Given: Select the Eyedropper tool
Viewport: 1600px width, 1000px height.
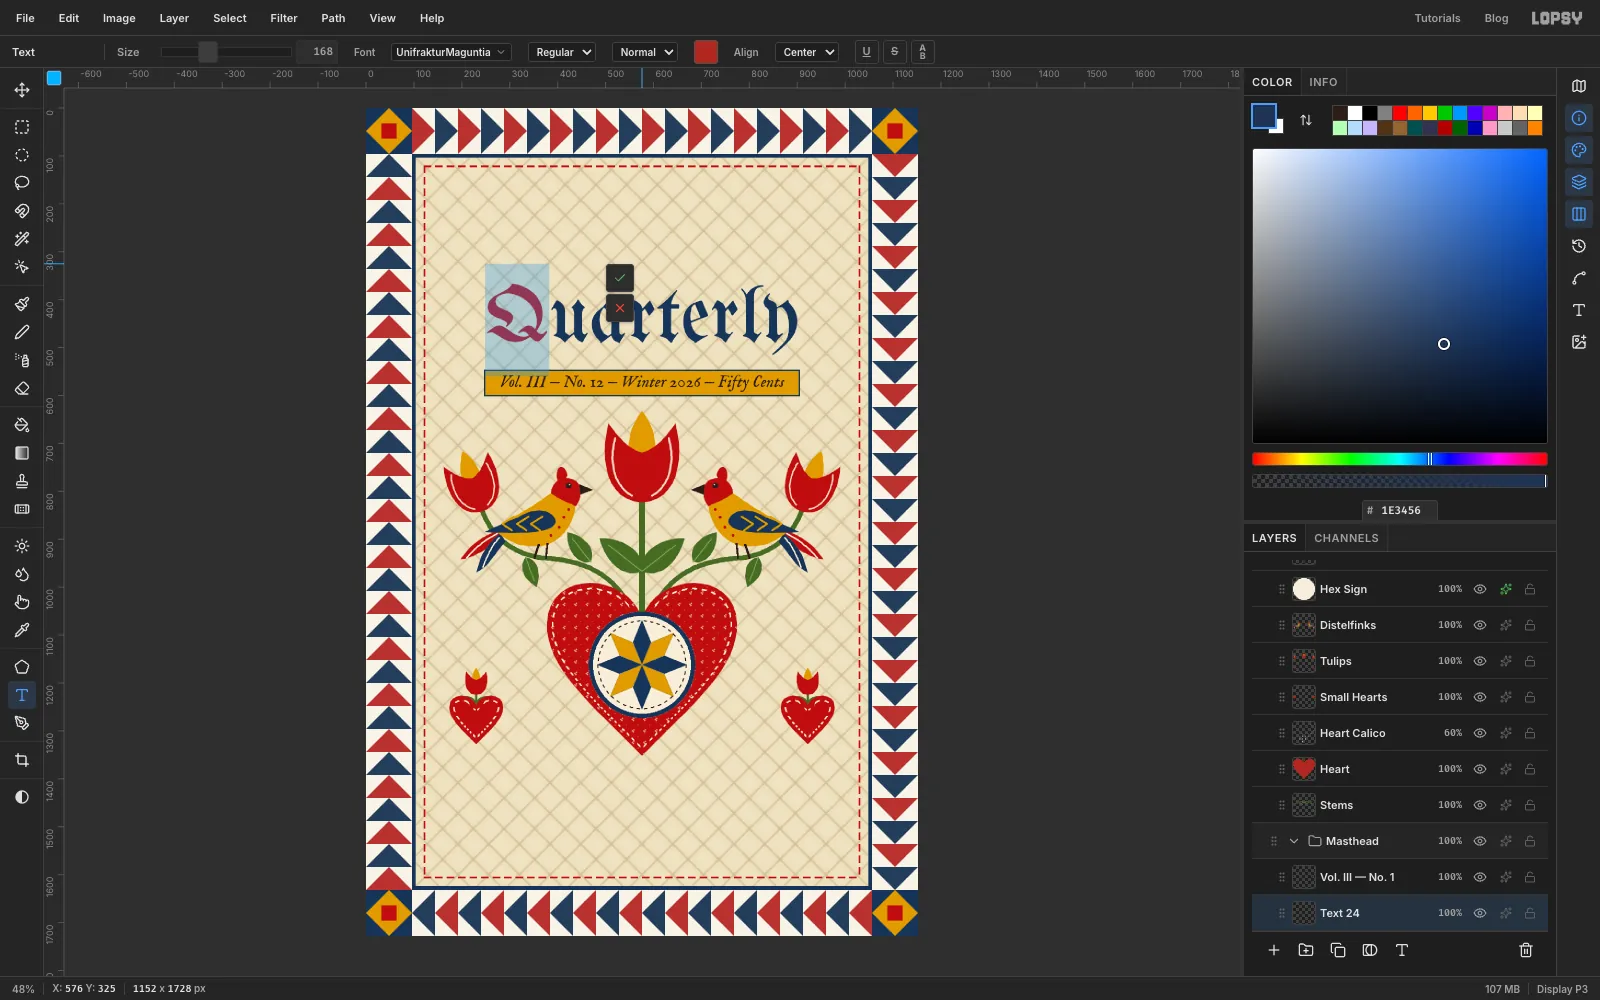Looking at the screenshot, I should (22, 630).
